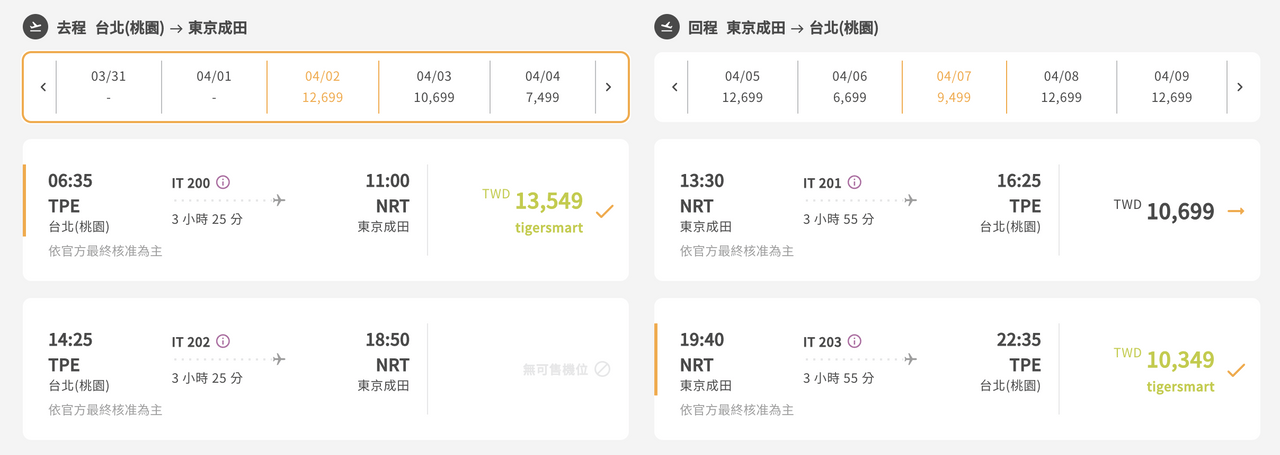Screen dimensions: 1280x455
Task: Show later return dates with right chevron
Action: [x=1240, y=87]
